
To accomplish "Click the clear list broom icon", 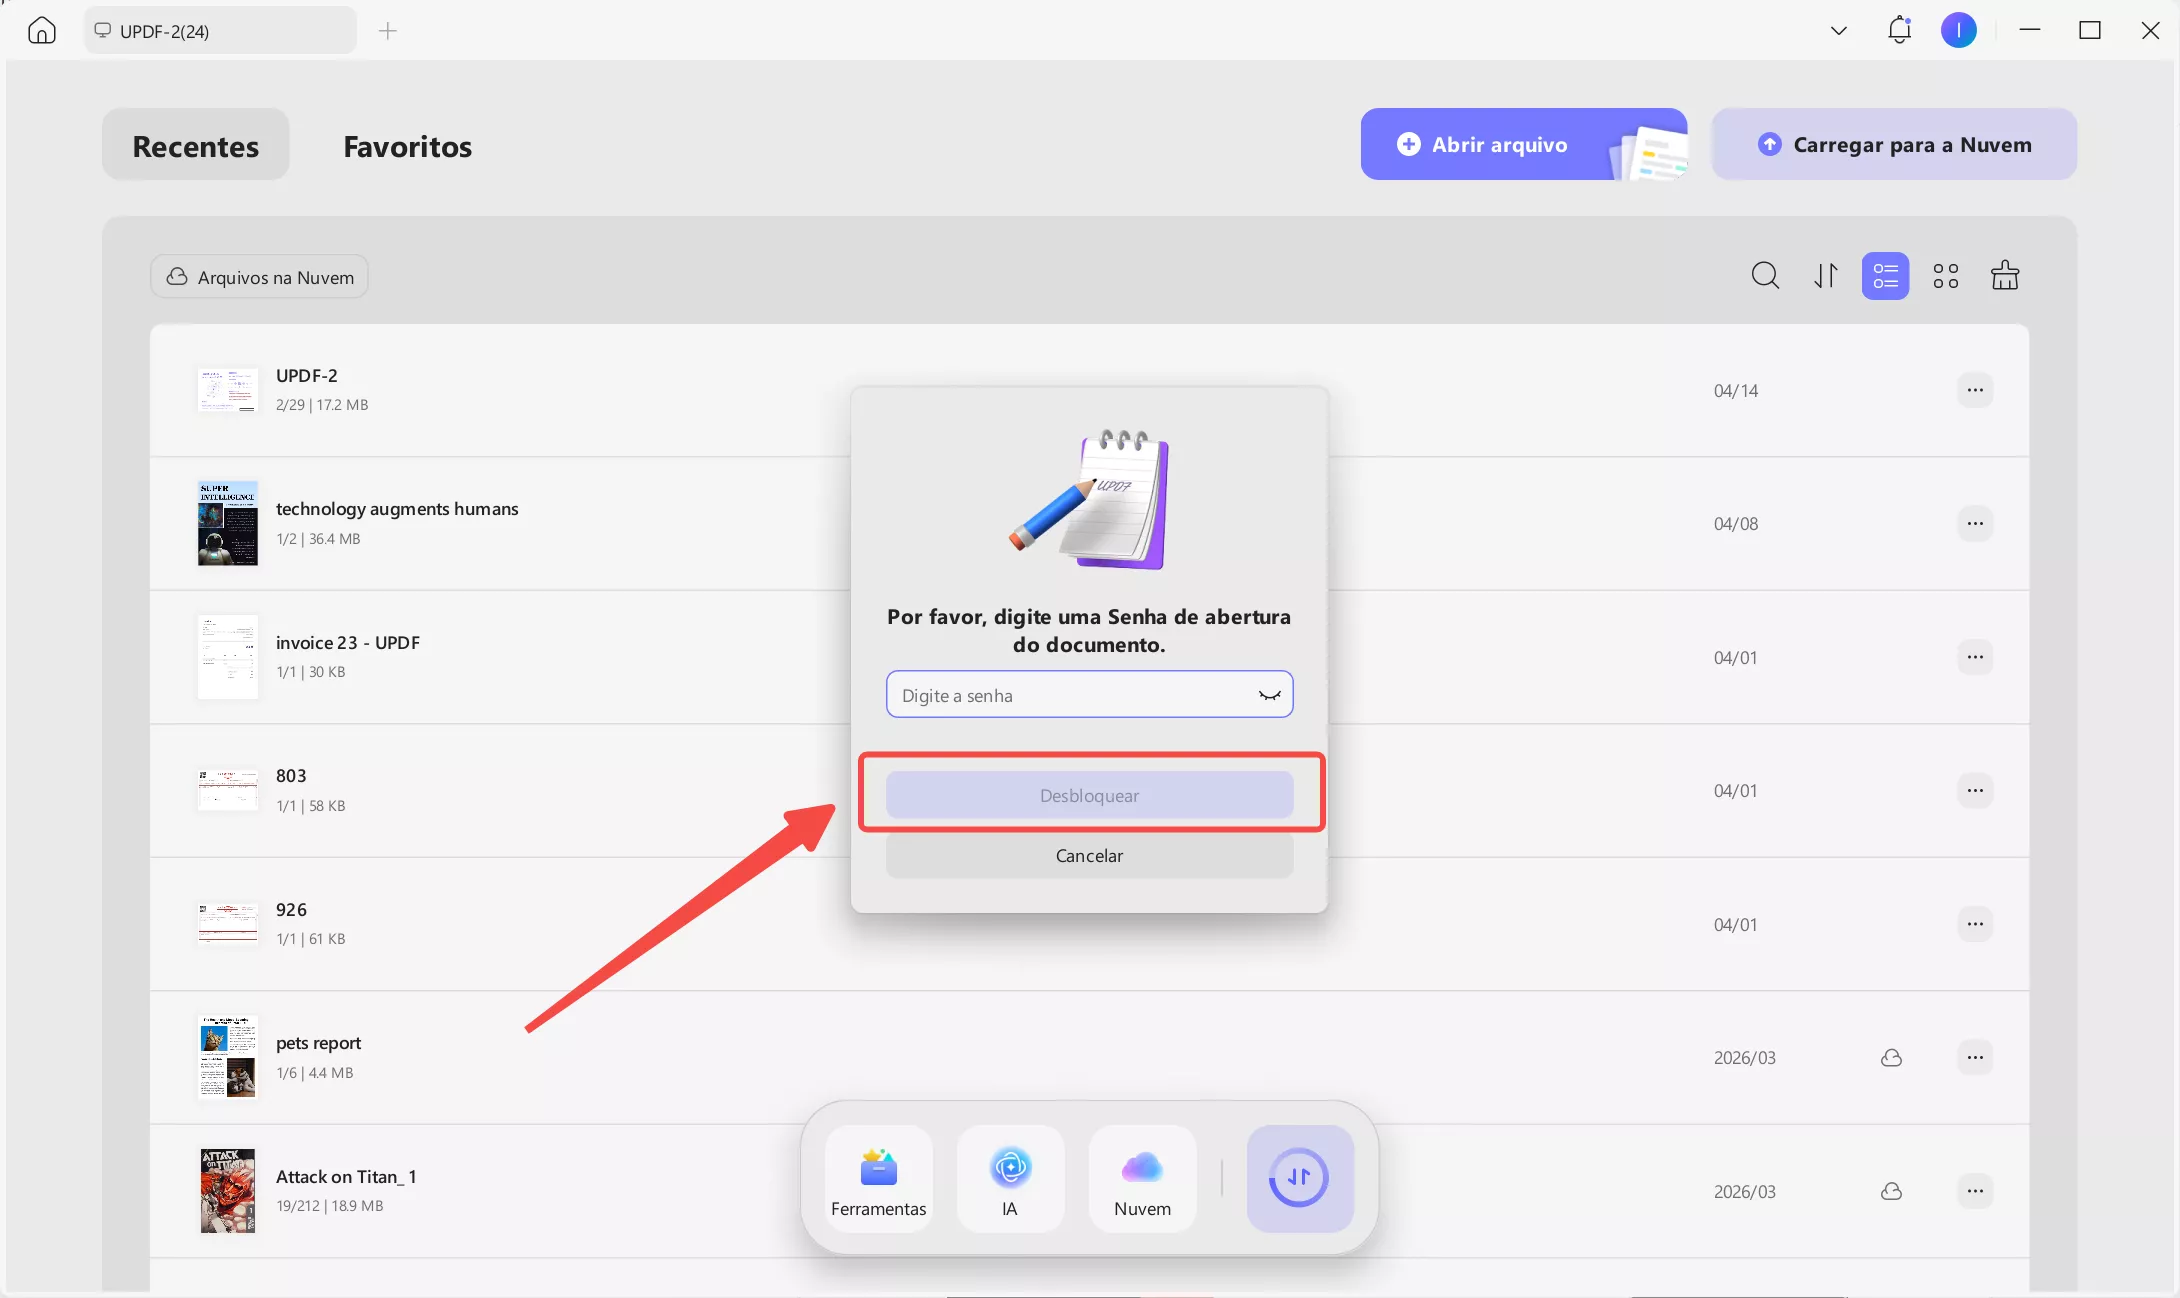I will tap(2004, 276).
